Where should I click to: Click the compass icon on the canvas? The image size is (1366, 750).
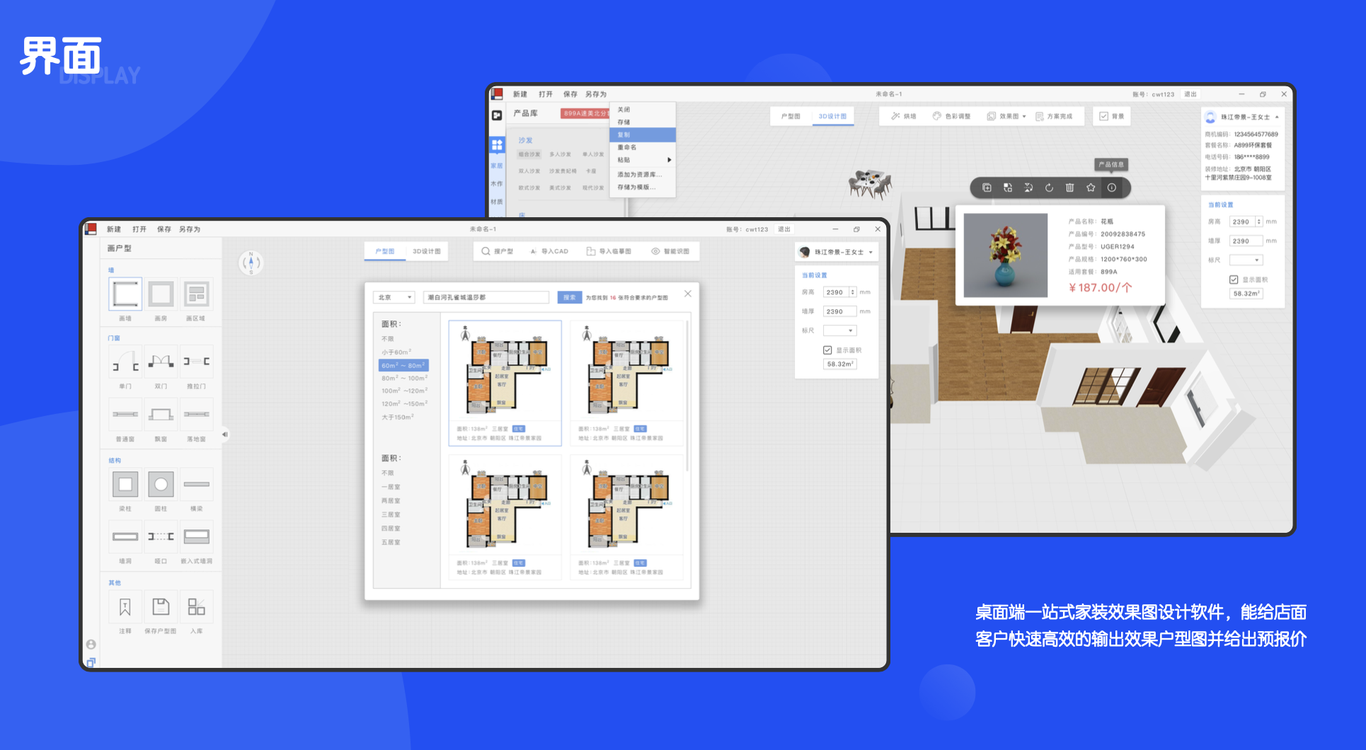click(251, 263)
